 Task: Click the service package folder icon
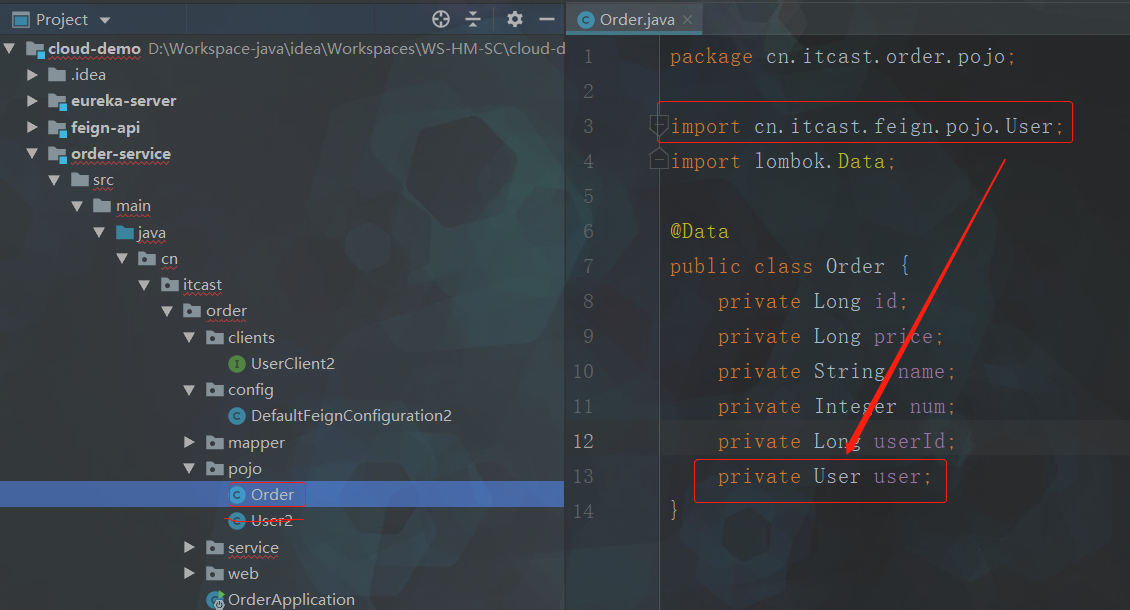tap(215, 547)
